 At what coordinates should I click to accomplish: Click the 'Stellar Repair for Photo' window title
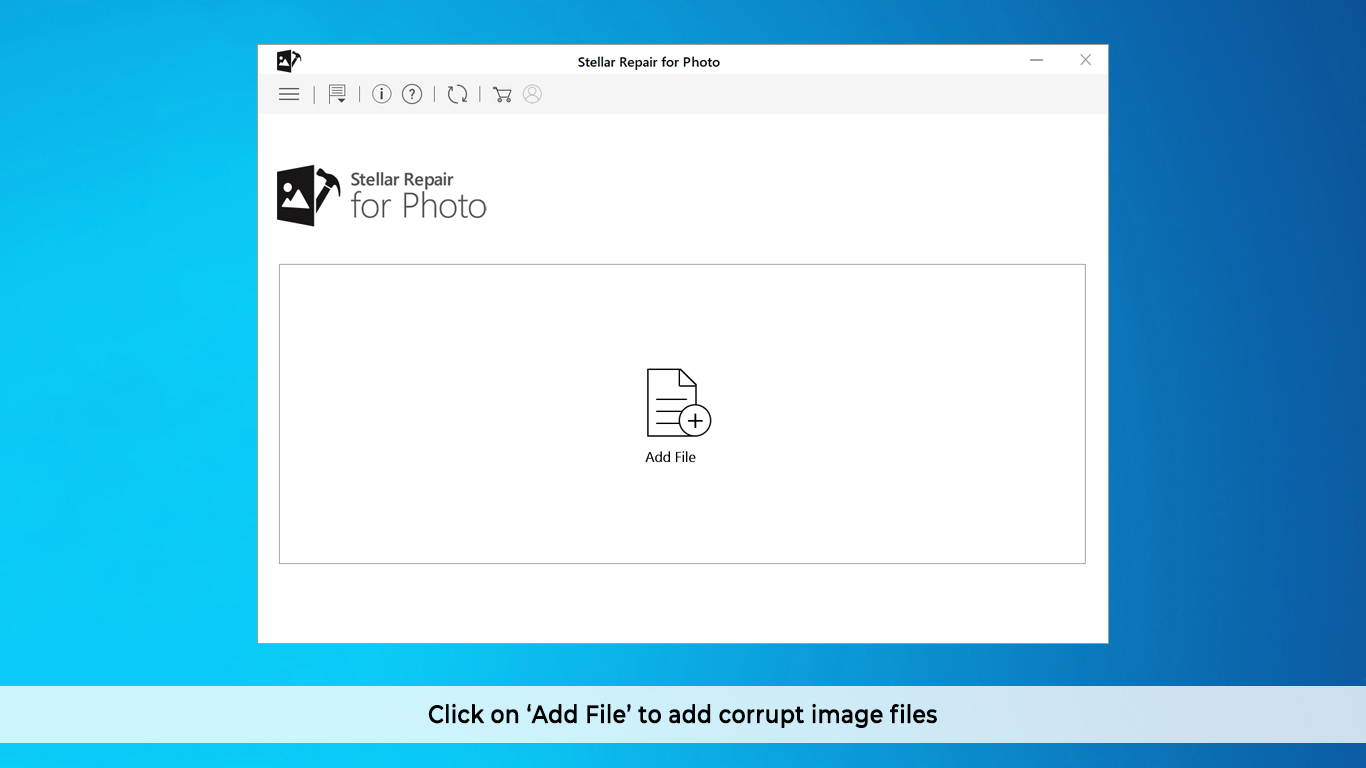648,62
